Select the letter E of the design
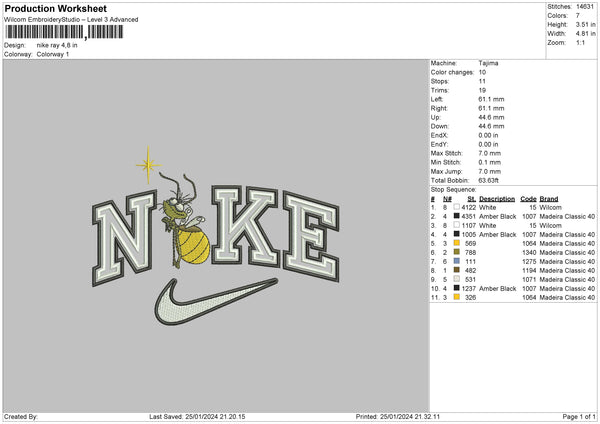The width and height of the screenshot is (600, 424). pos(311,236)
